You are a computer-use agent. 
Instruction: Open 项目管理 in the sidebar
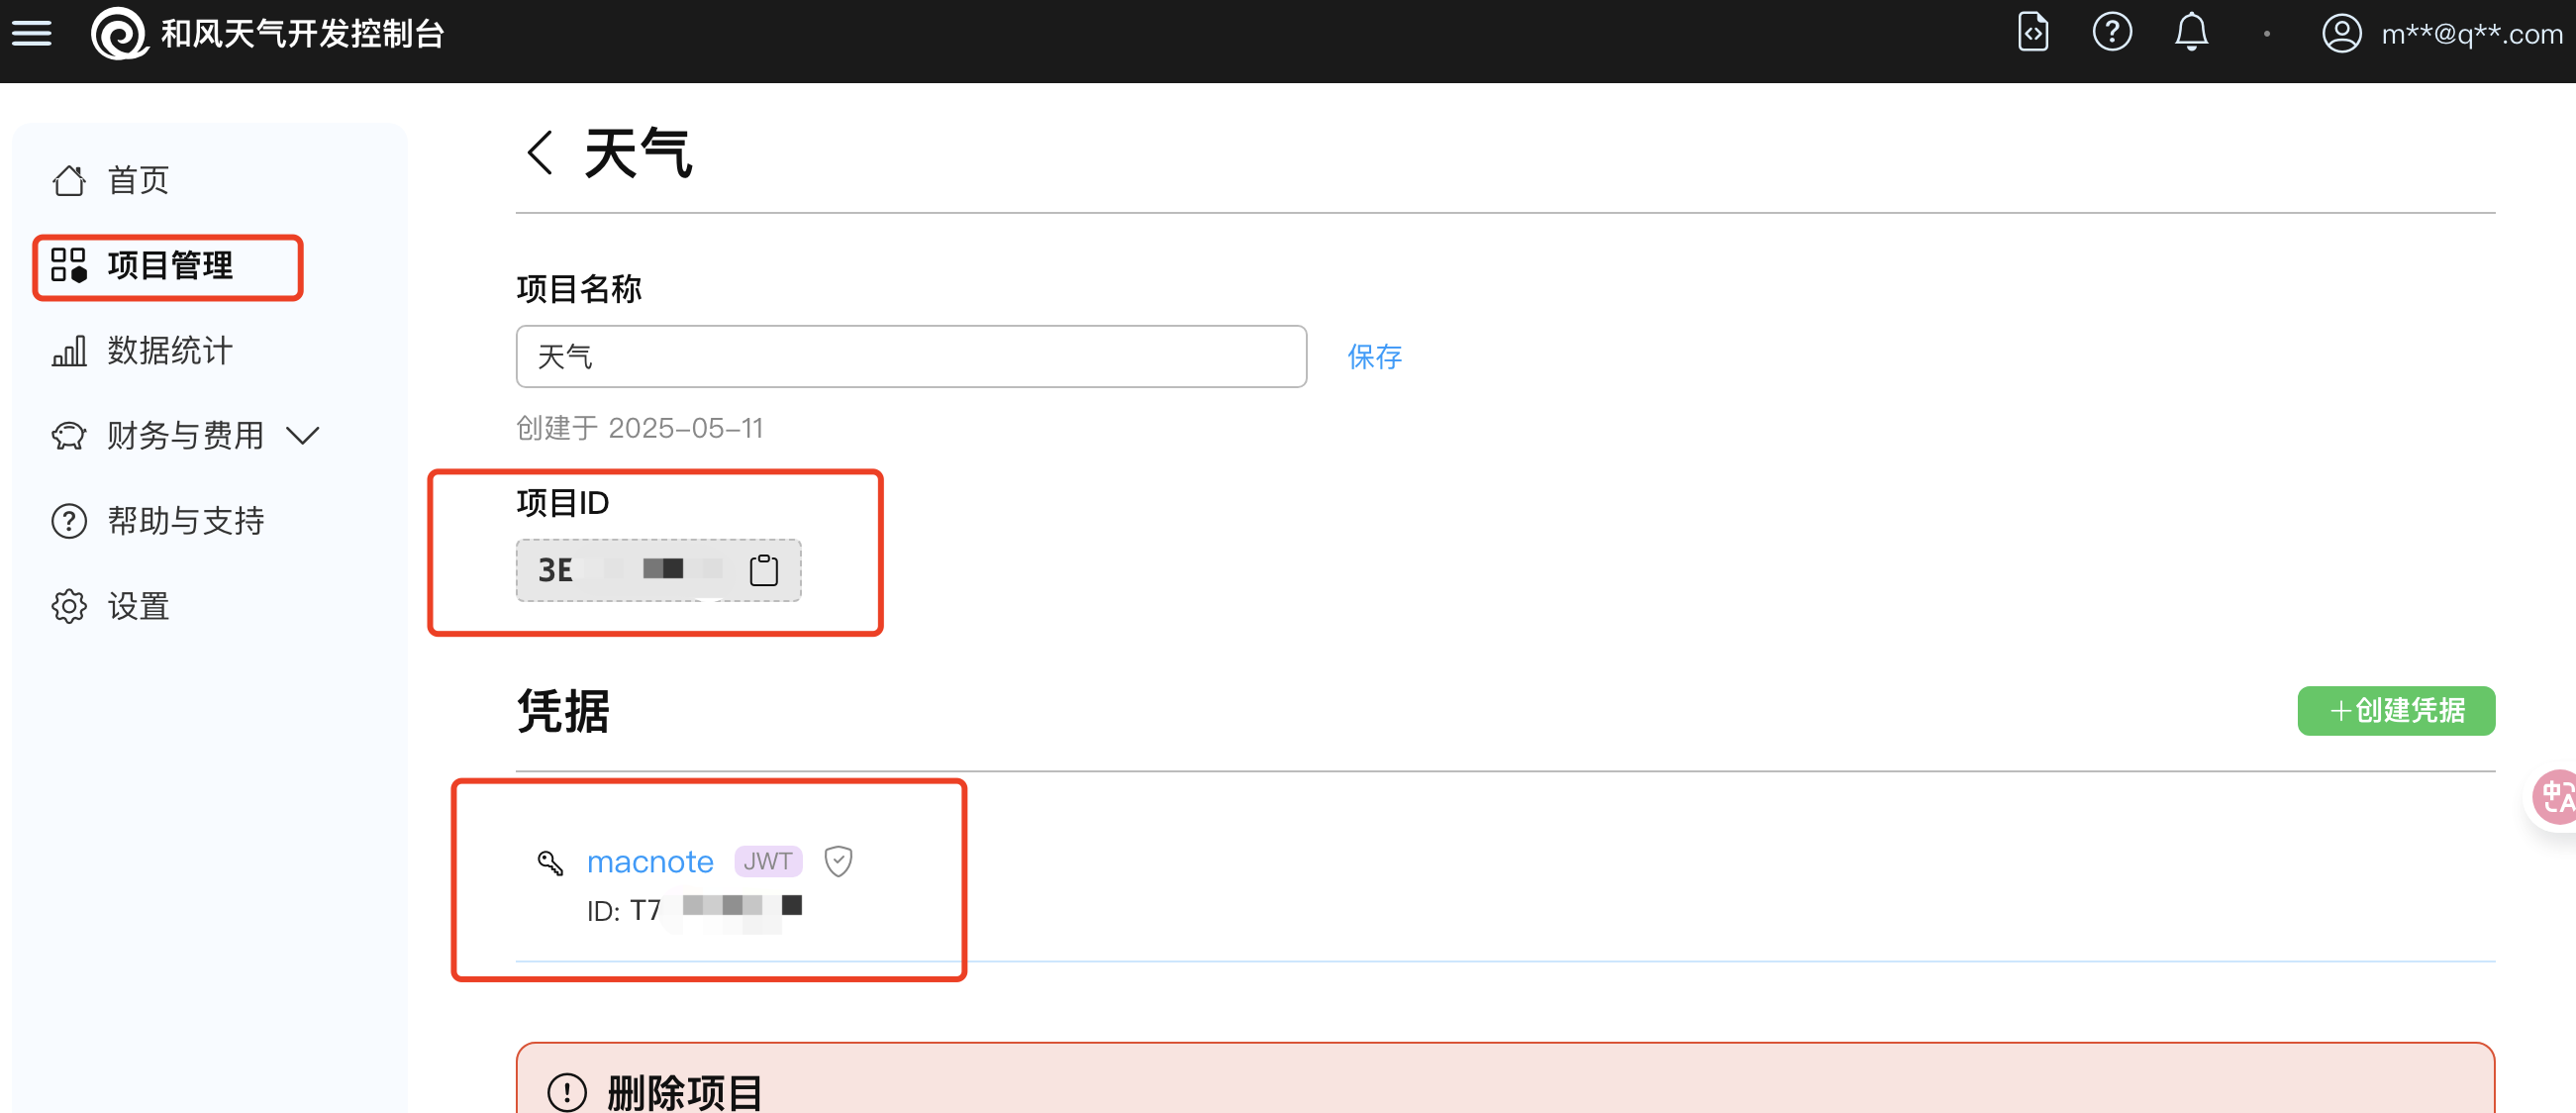pyautogui.click(x=170, y=266)
